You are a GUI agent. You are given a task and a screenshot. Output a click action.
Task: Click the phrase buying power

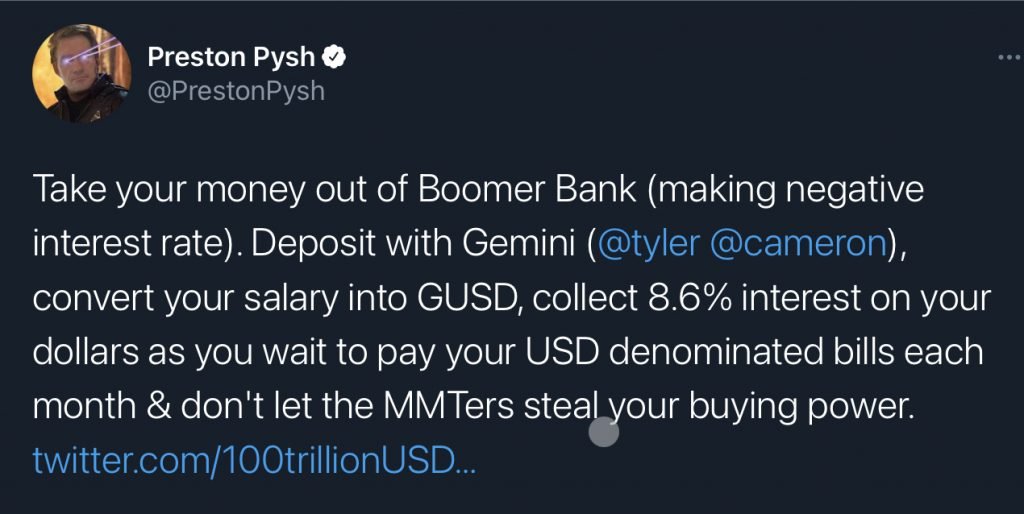pyautogui.click(x=800, y=408)
